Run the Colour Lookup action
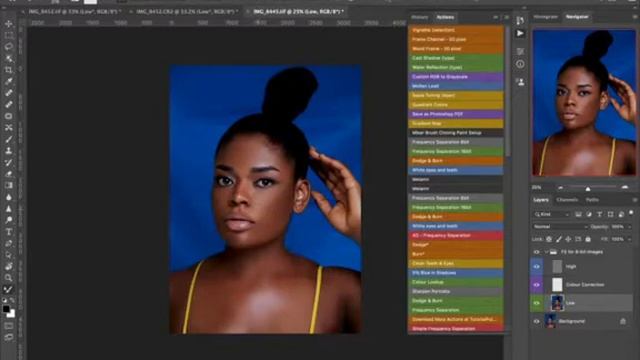 456,282
